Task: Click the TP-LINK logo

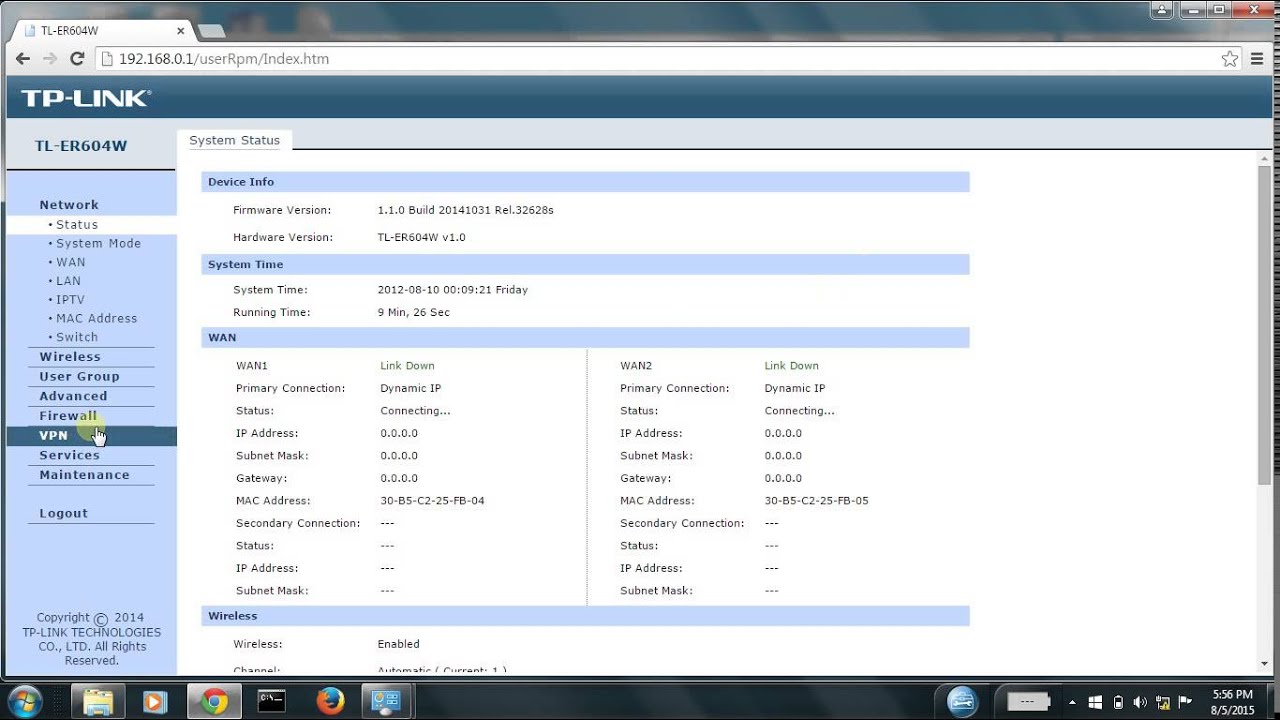Action: 86,98
